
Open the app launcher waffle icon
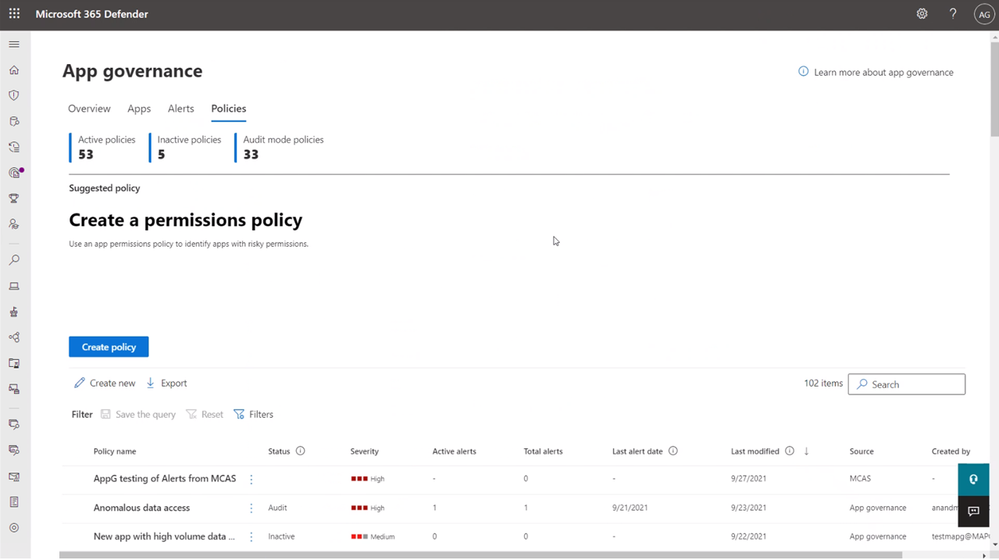[x=14, y=13]
